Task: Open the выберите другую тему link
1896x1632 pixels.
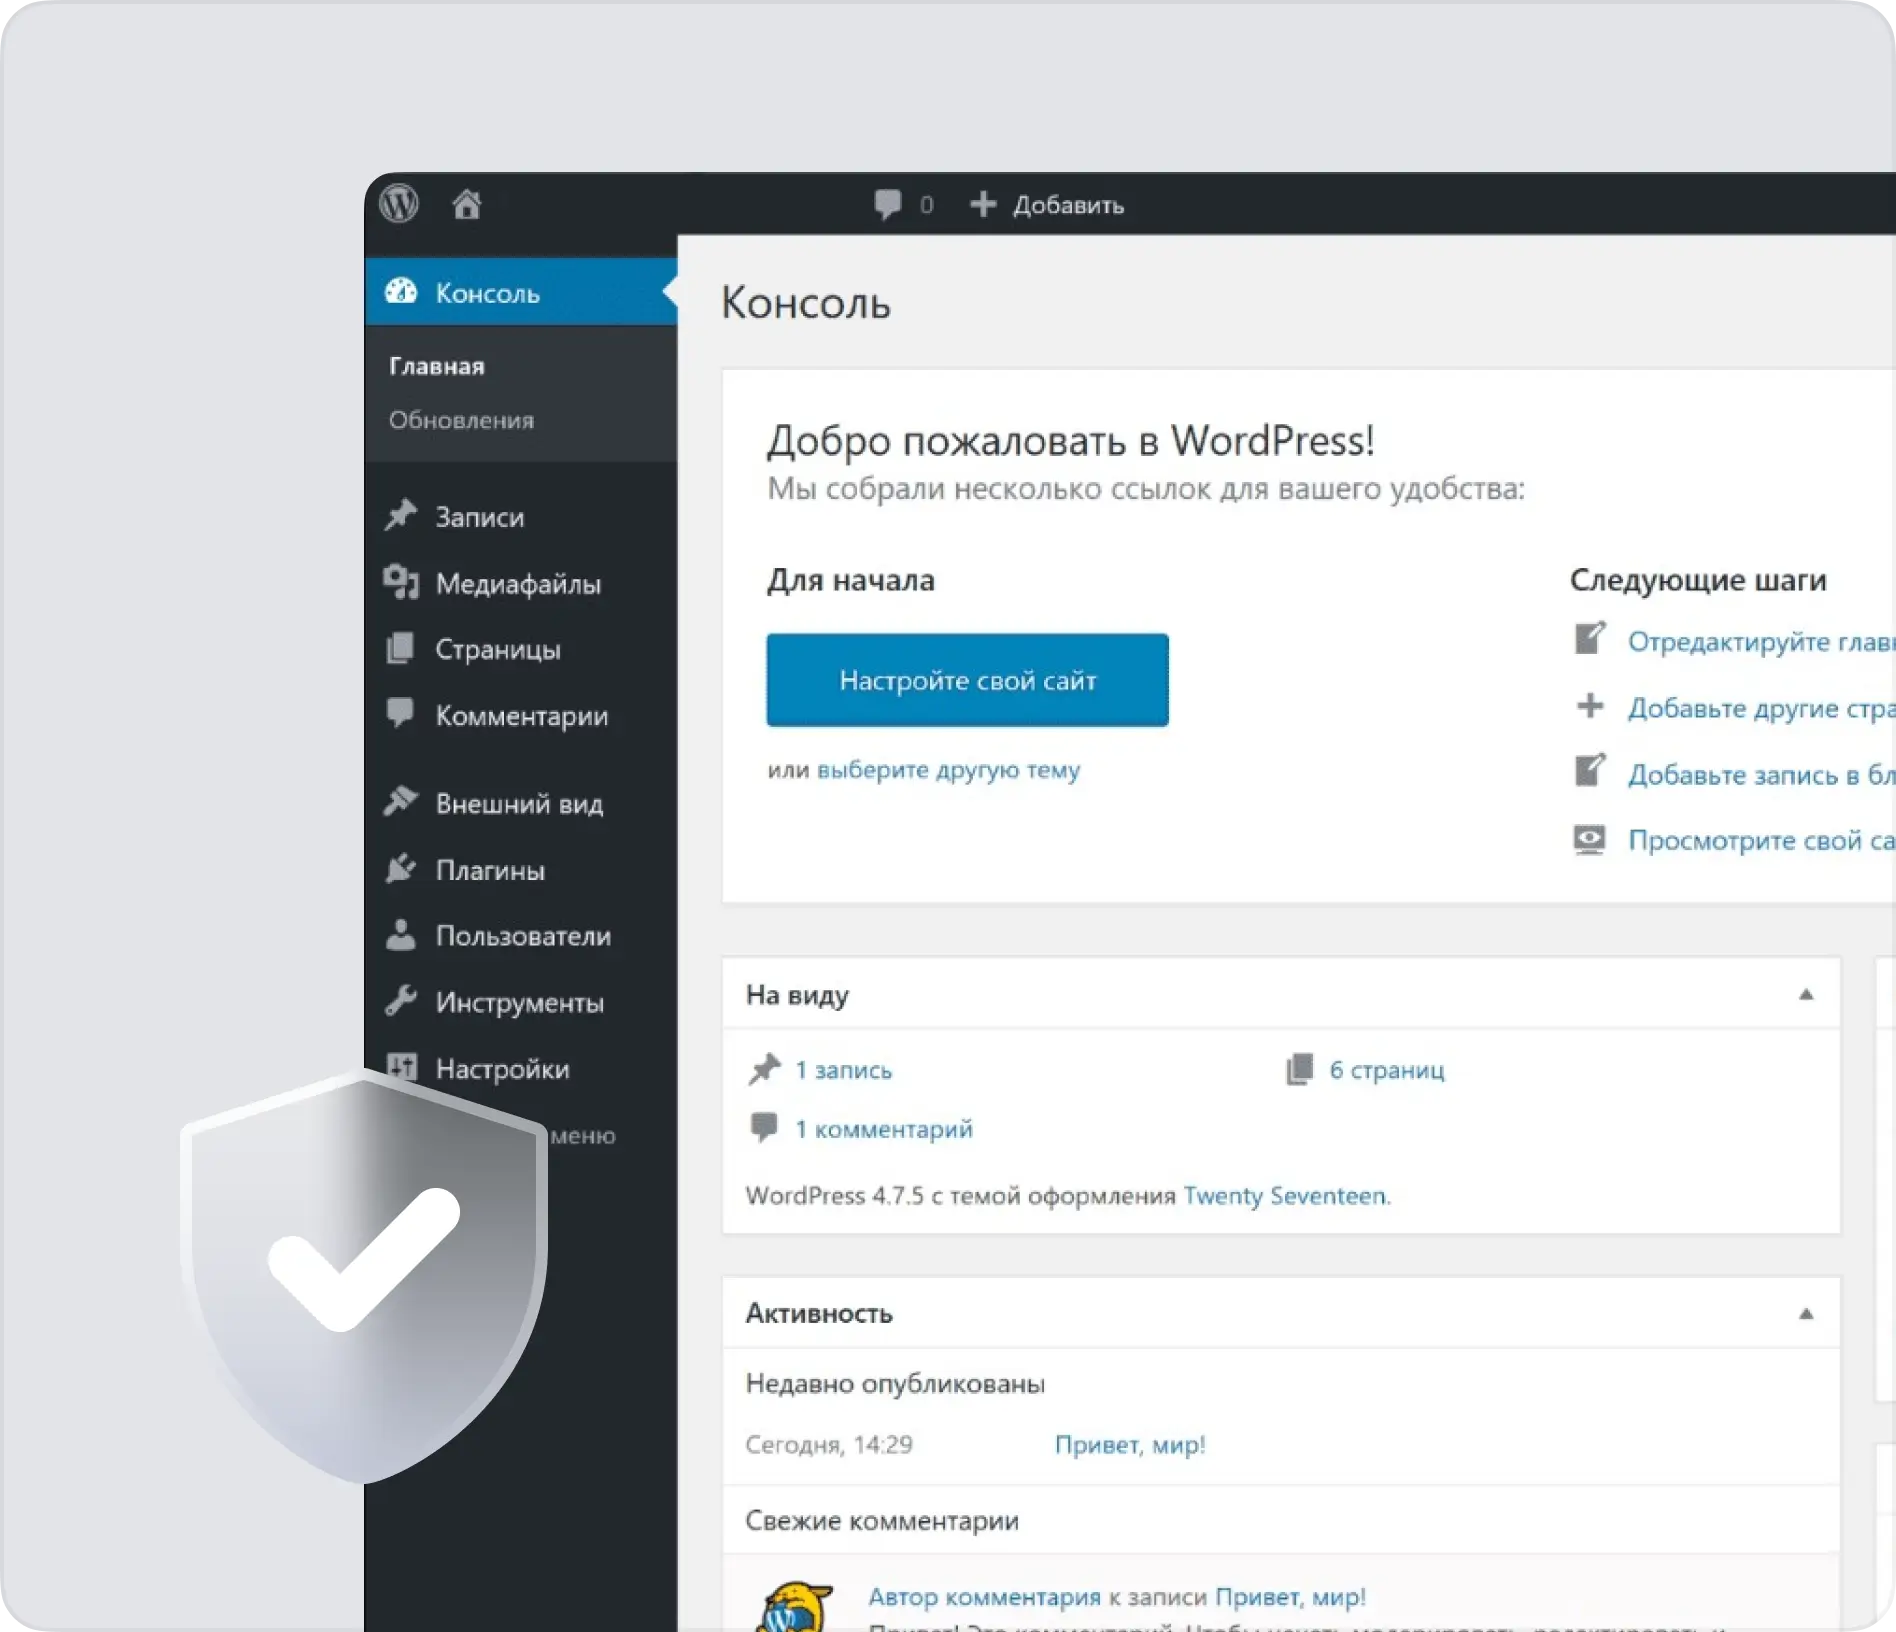Action: (948, 770)
